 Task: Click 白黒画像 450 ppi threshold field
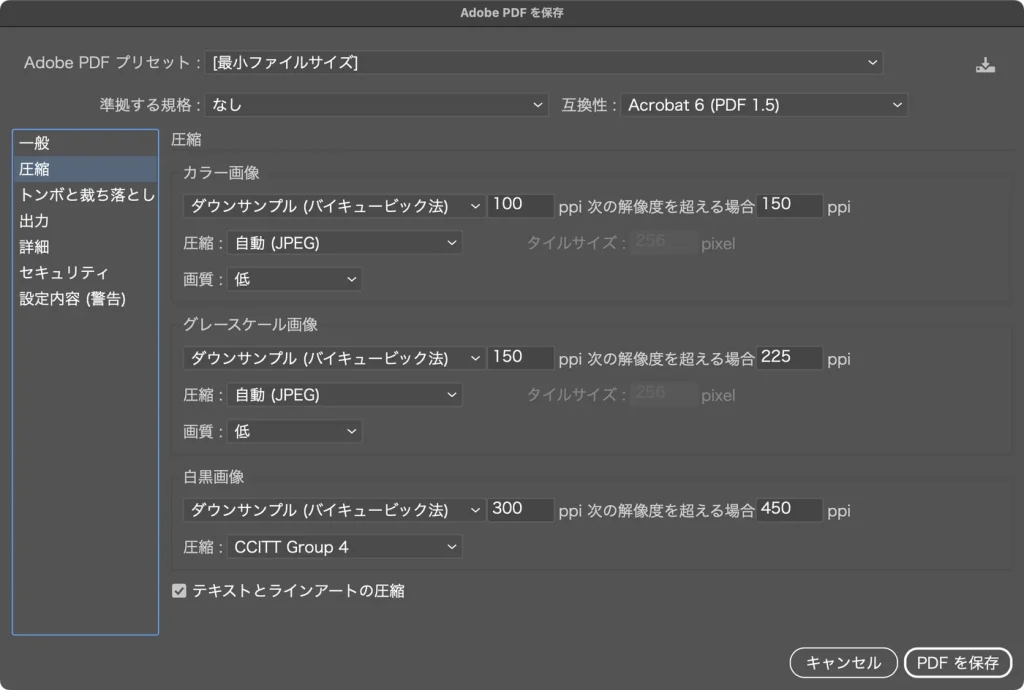[789, 509]
